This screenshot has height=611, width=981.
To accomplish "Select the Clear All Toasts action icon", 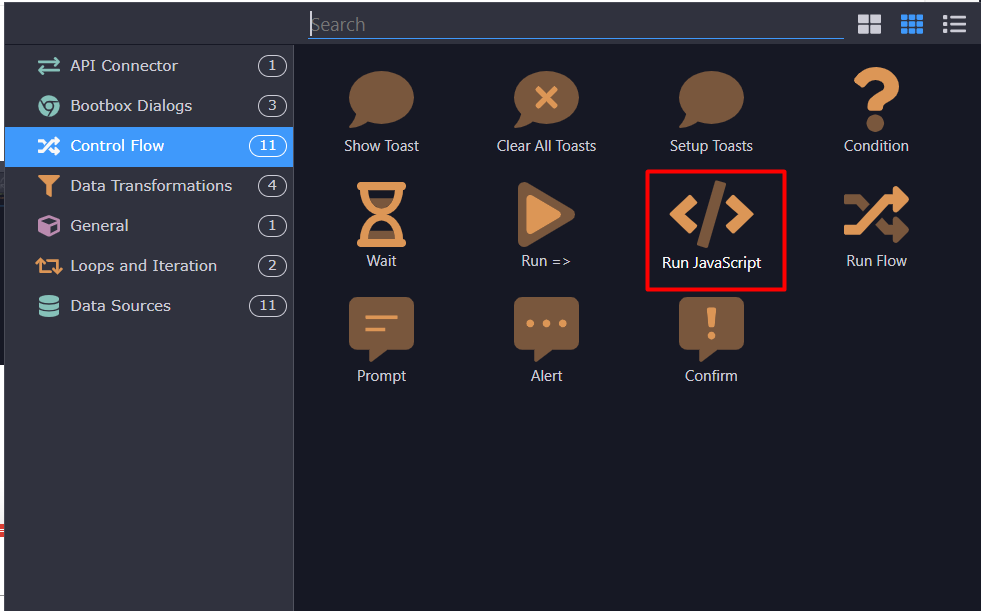I will click(546, 99).
